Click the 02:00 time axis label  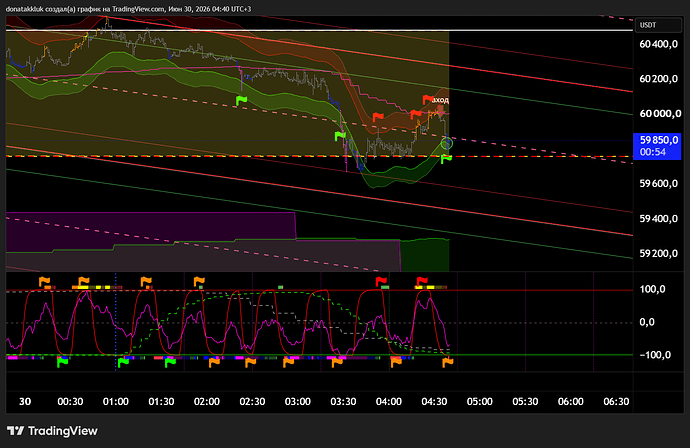point(207,401)
